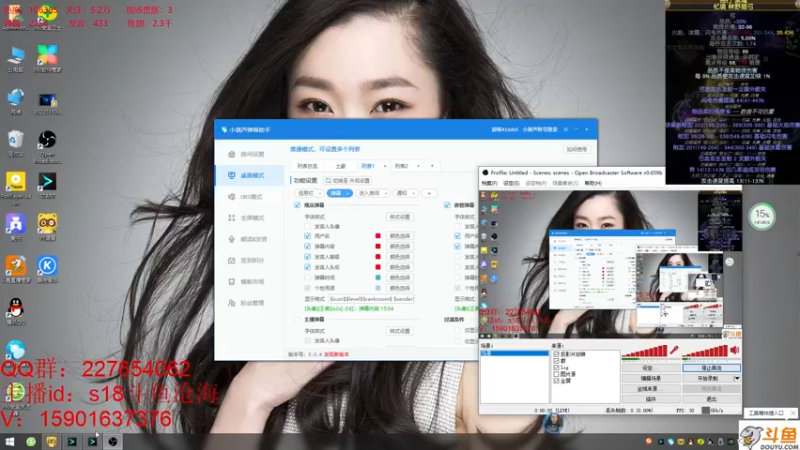The image size is (800, 450).
Task: Open the OBS help (H) menu
Action: click(593, 183)
